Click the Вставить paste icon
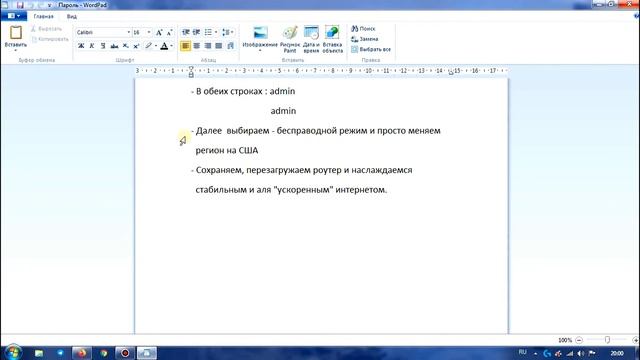This screenshot has height=360, width=640. [x=16, y=33]
